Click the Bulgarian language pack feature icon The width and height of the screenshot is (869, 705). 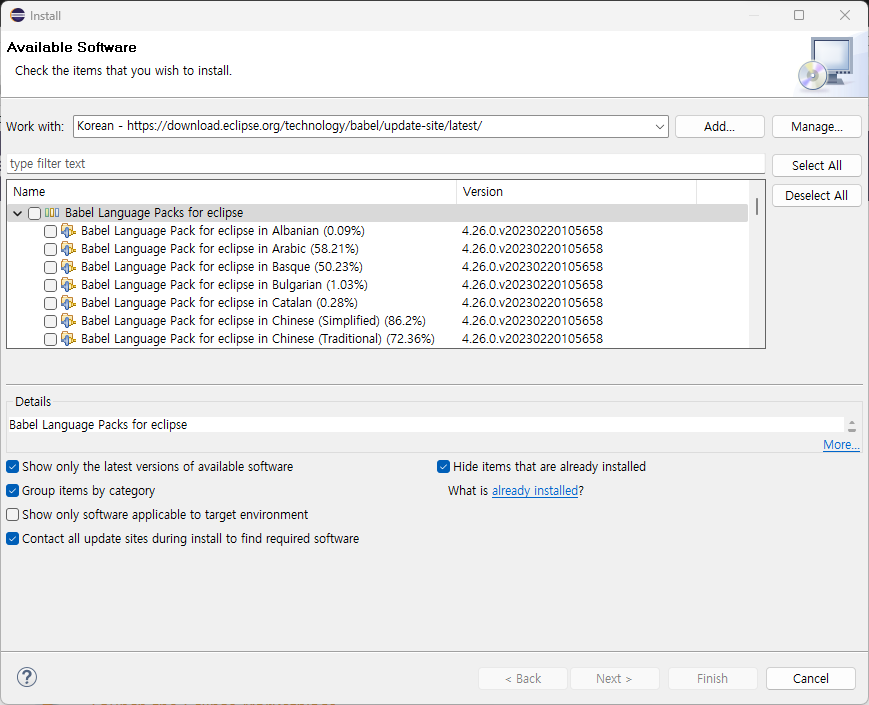click(x=68, y=285)
